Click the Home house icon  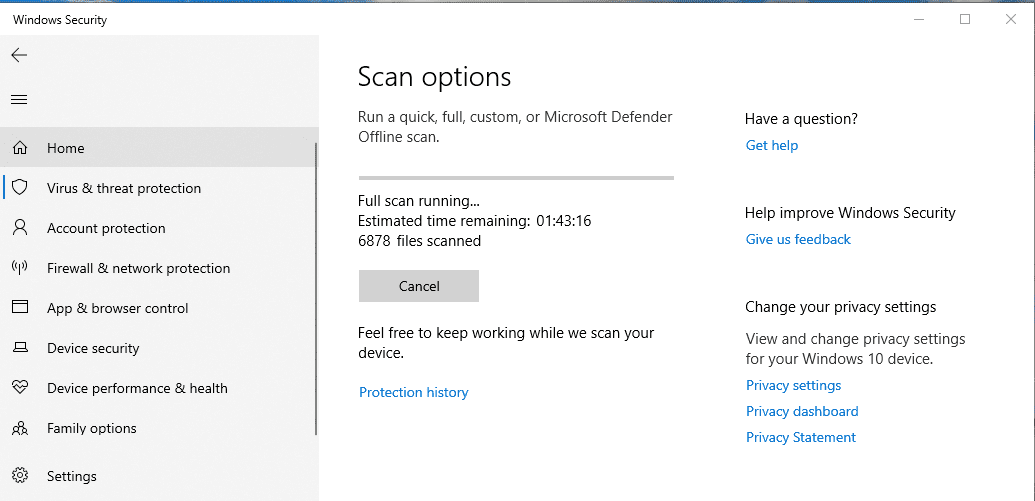click(20, 148)
